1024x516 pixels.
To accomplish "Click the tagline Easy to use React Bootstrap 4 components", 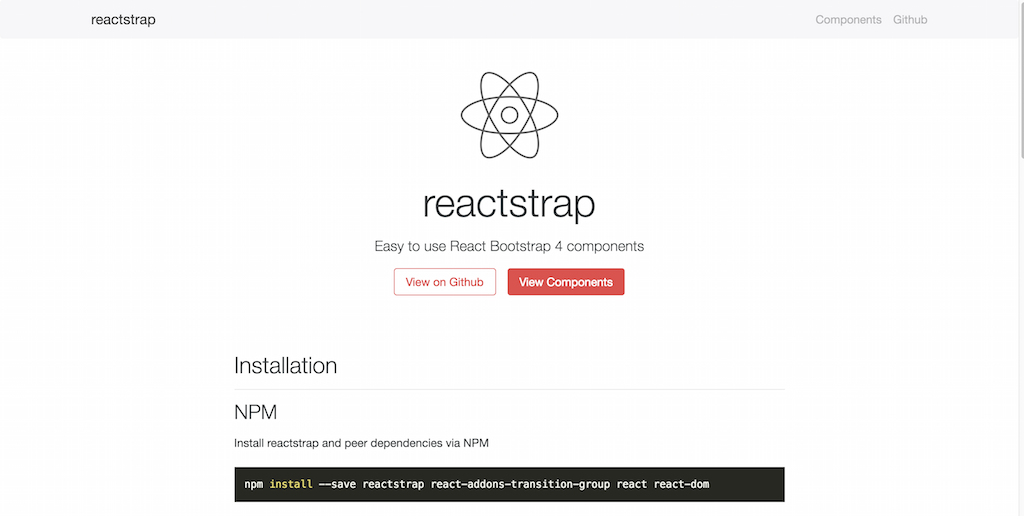I will click(x=509, y=246).
